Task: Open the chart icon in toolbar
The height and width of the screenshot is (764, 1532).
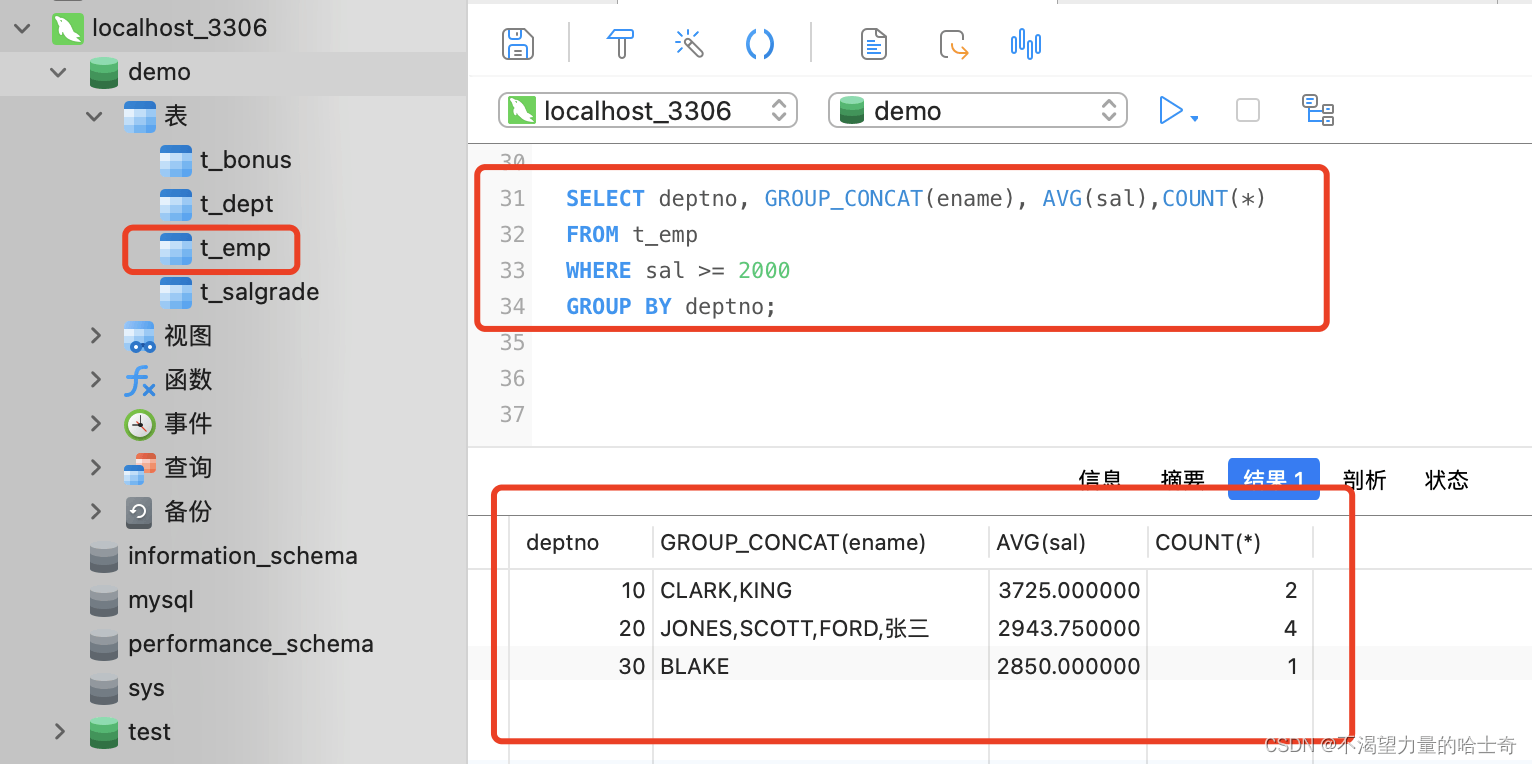Action: [x=1025, y=44]
